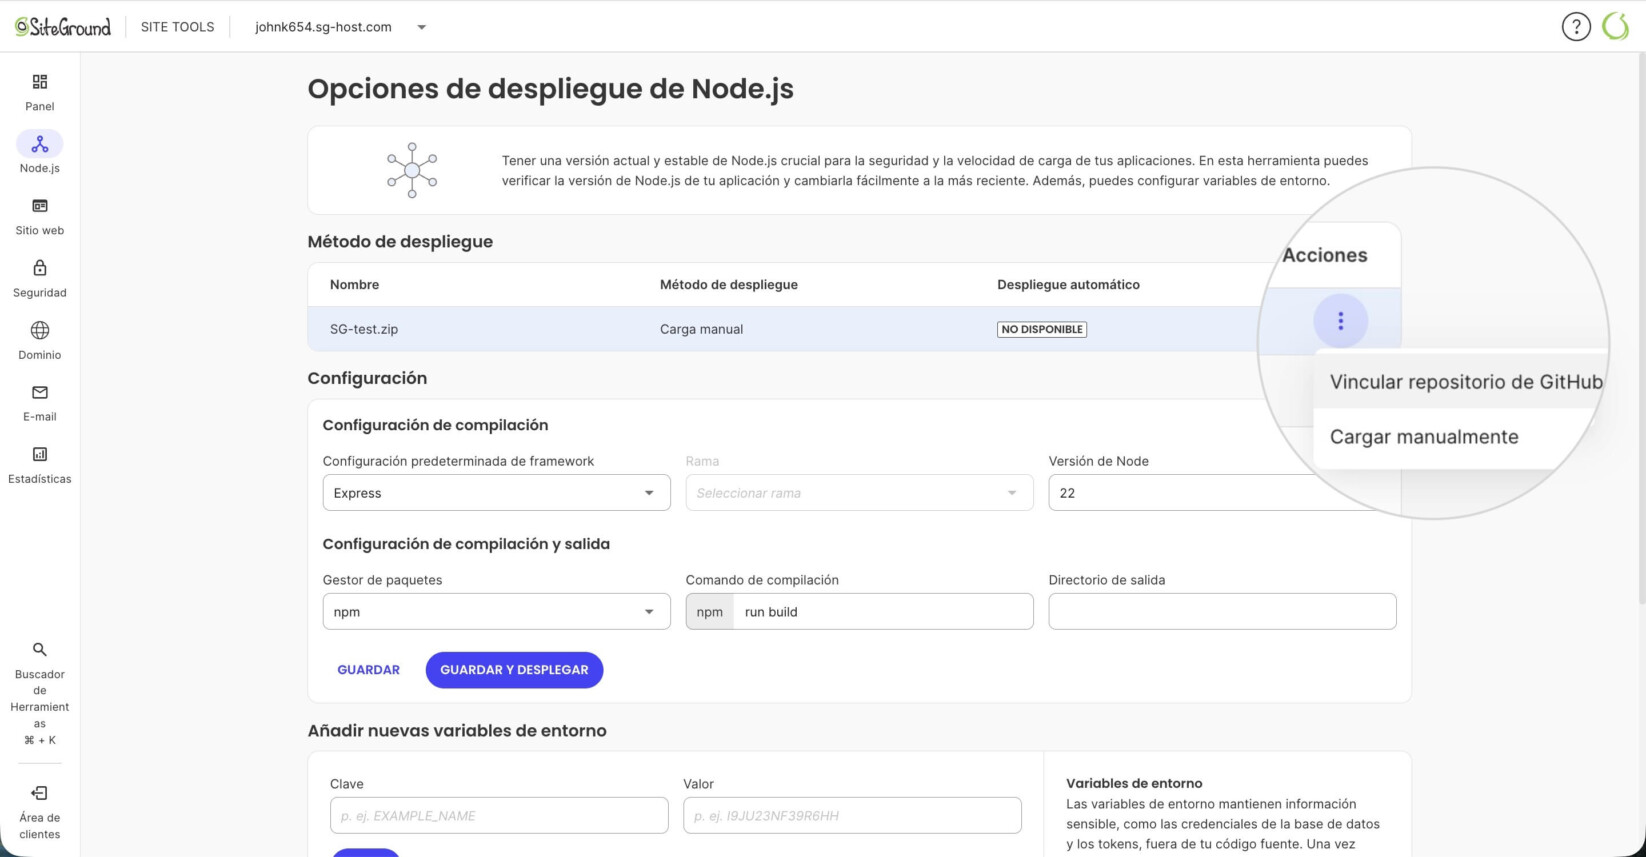Click the johnk654.sg-host.com site name
Image resolution: width=1646 pixels, height=857 pixels.
[x=323, y=27]
